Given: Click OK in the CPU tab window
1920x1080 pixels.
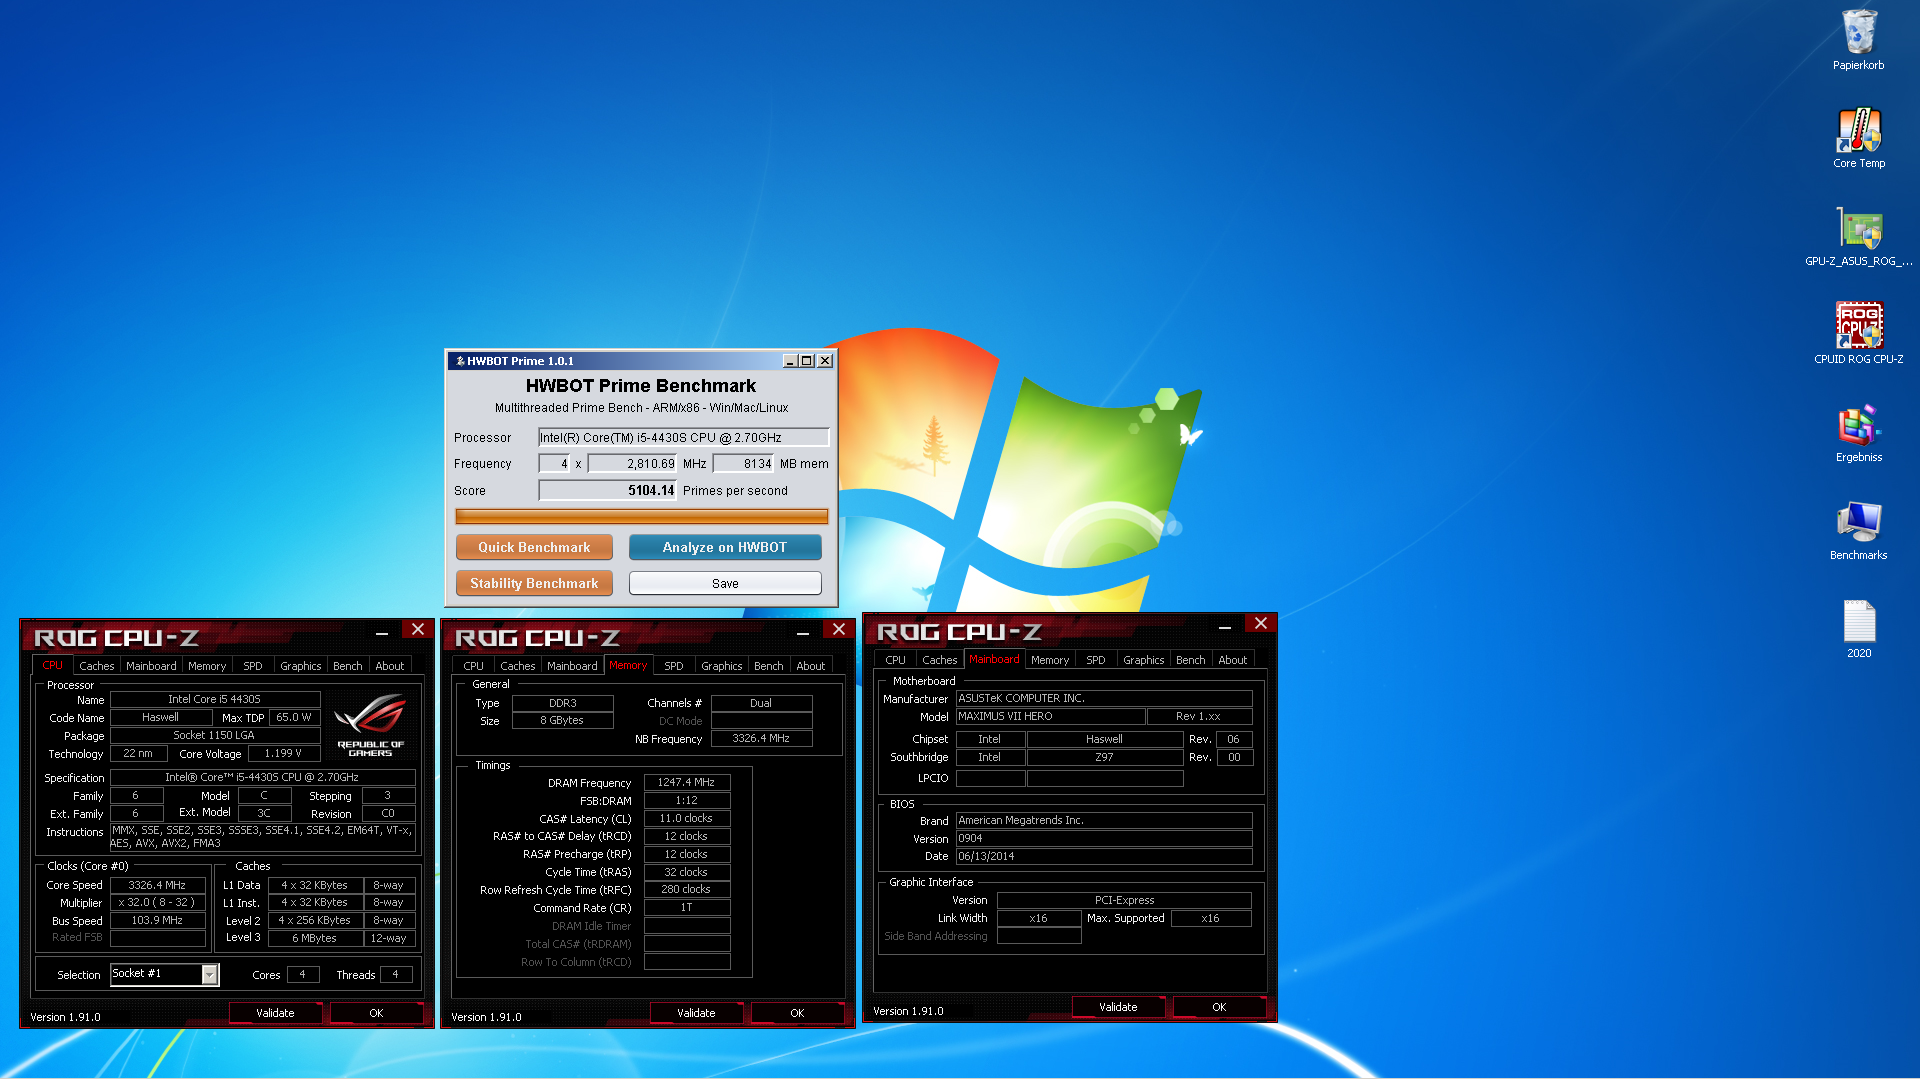Looking at the screenshot, I should tap(376, 1013).
